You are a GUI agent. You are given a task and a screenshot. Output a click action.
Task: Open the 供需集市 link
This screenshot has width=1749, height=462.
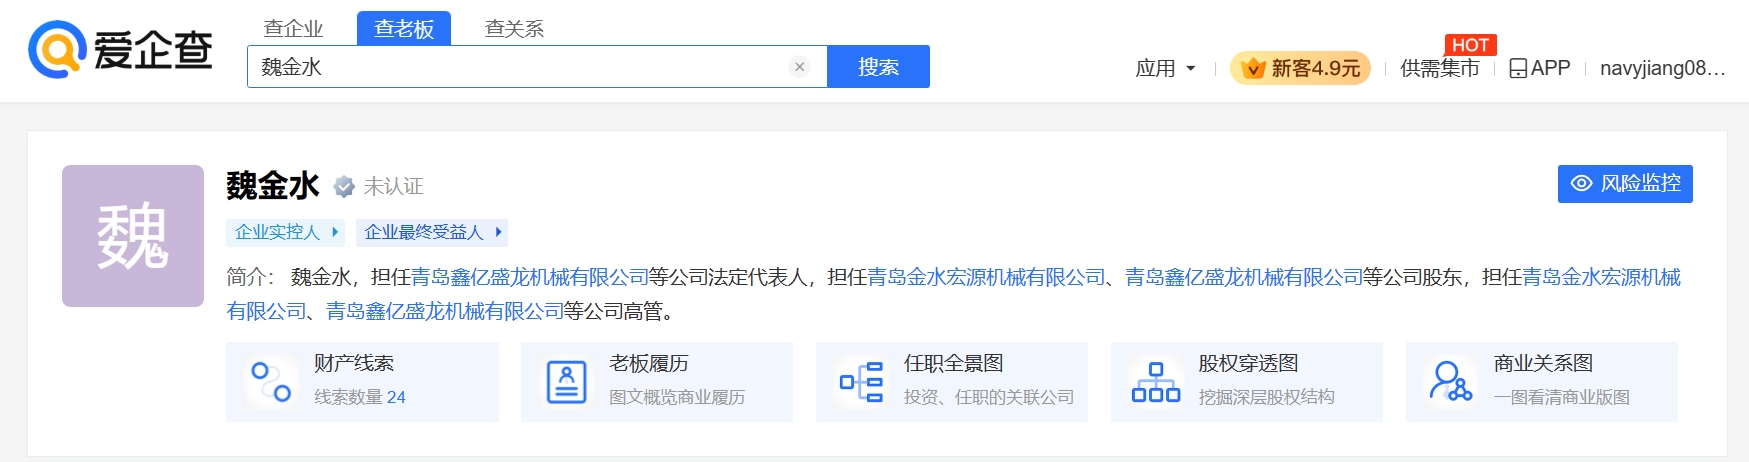(x=1440, y=68)
